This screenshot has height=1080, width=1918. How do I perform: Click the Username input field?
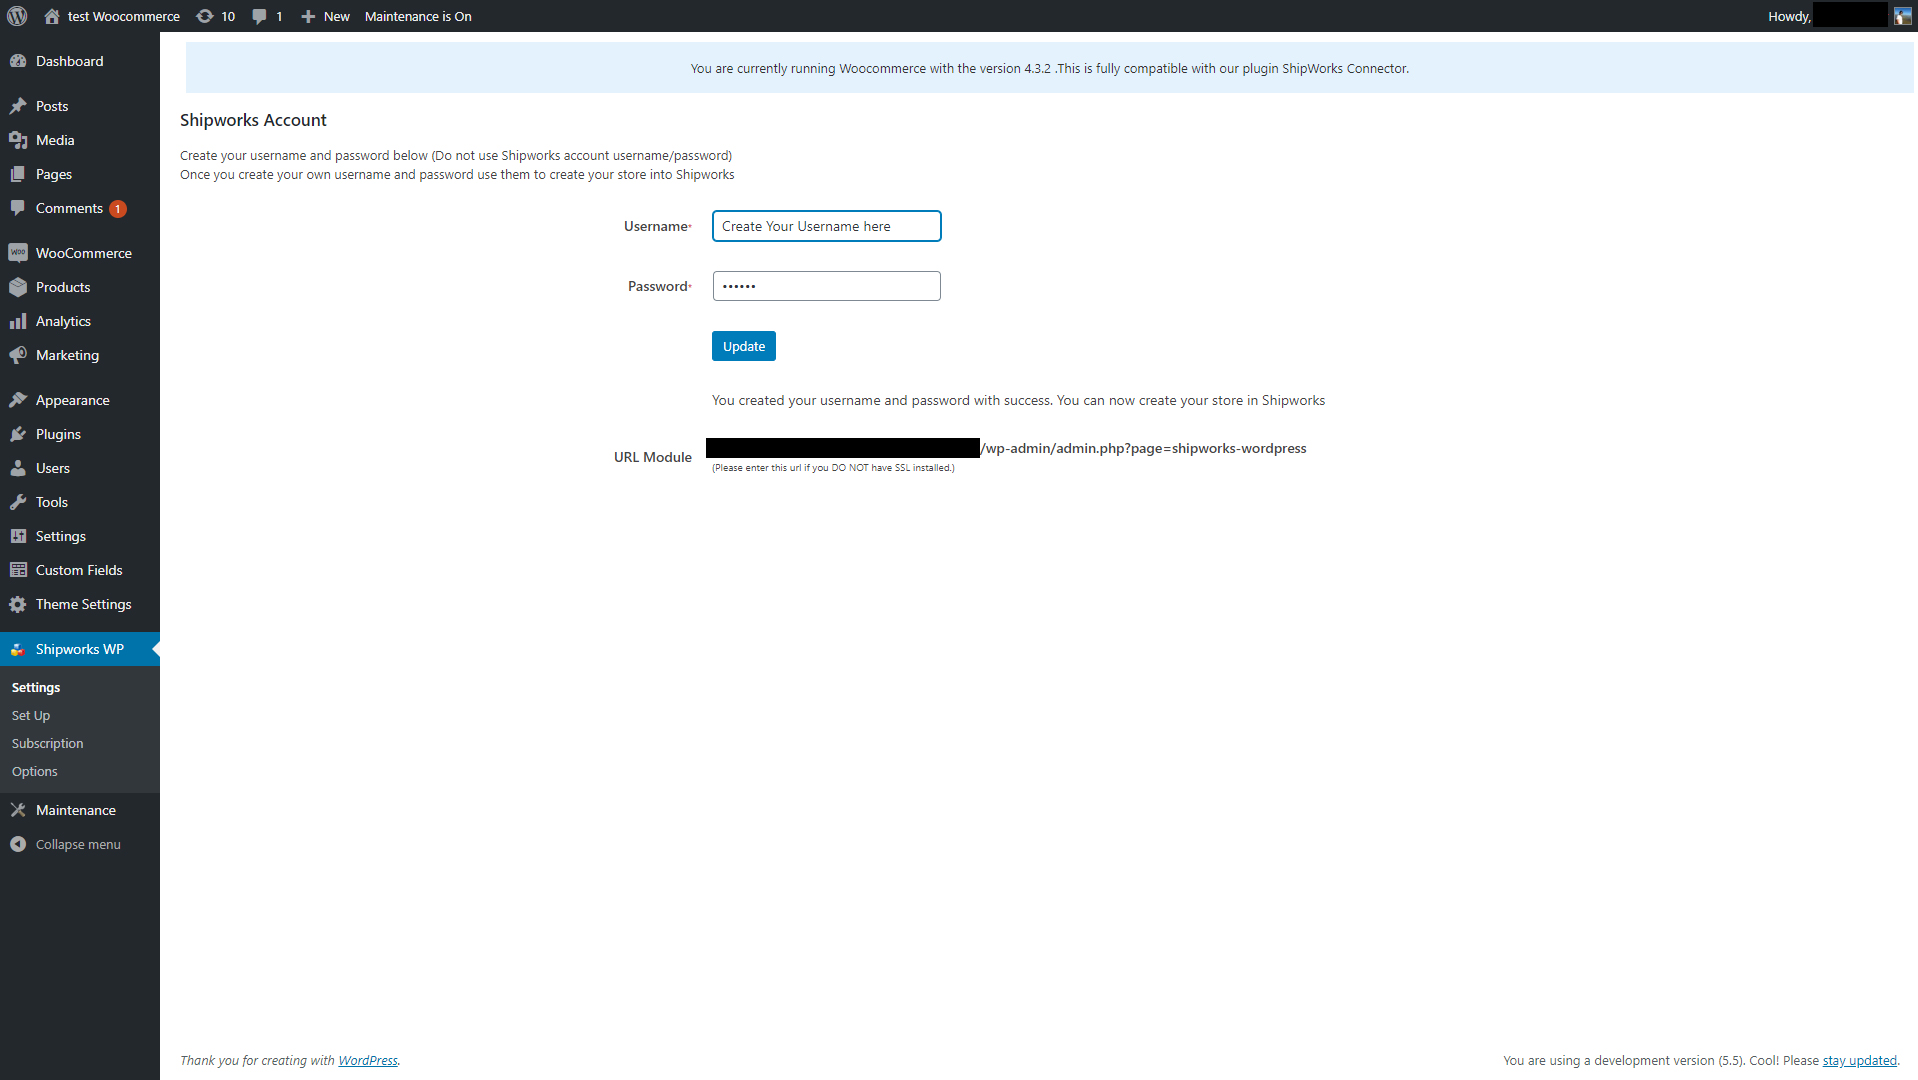tap(827, 226)
